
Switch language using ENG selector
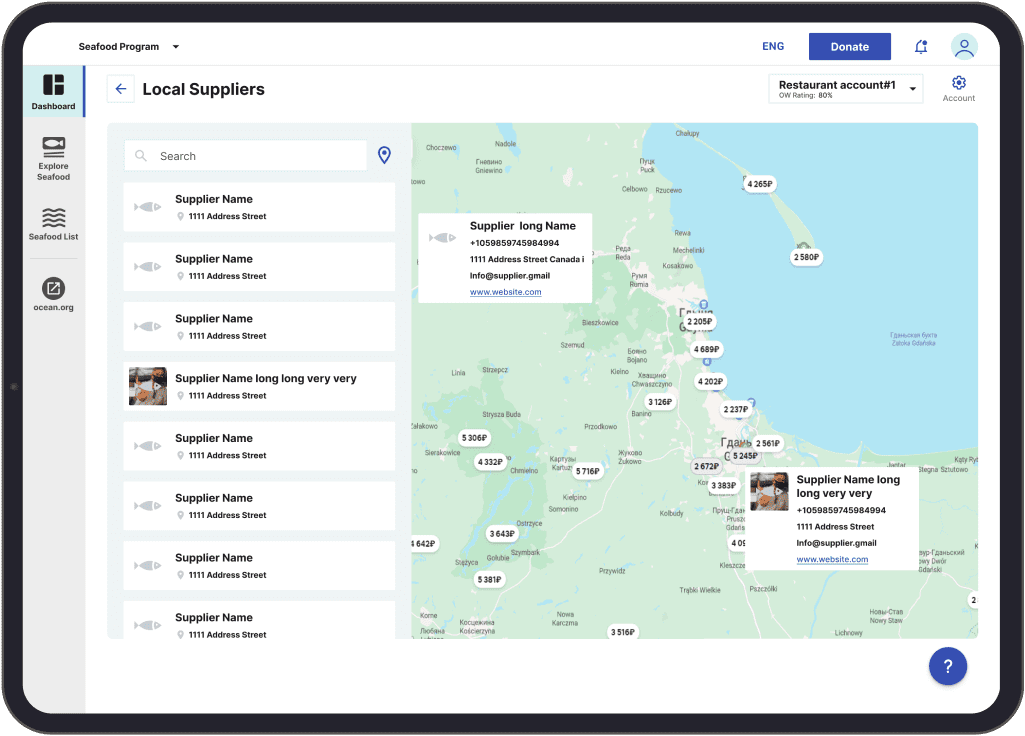click(773, 47)
